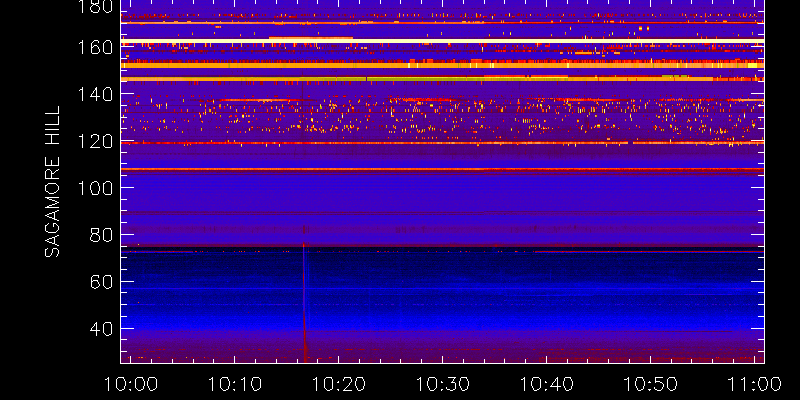Click the vertical red burst near 10:17
This screenshot has width=800, height=400.
(x=305, y=303)
